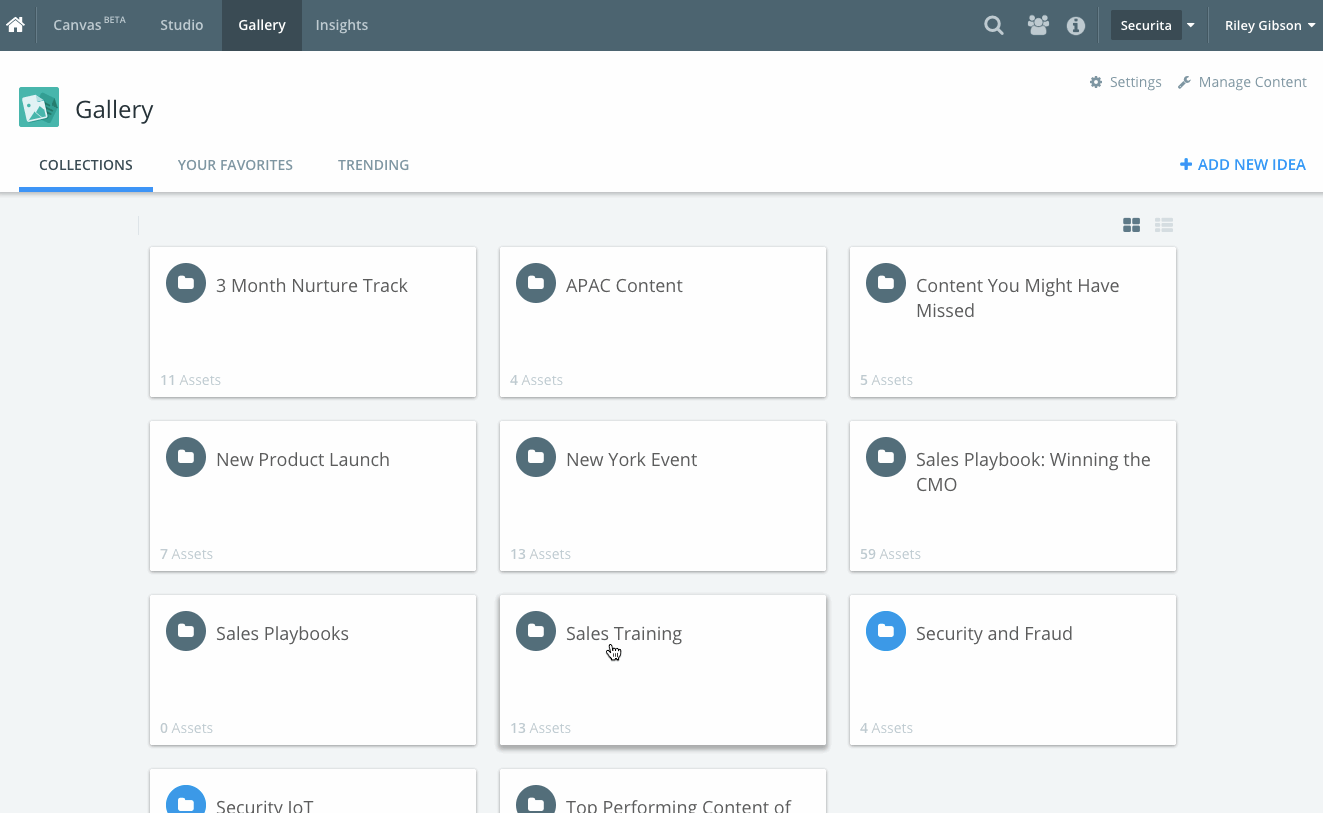Open the Riley Gibson user menu
This screenshot has height=813, width=1323.
tap(1269, 26)
